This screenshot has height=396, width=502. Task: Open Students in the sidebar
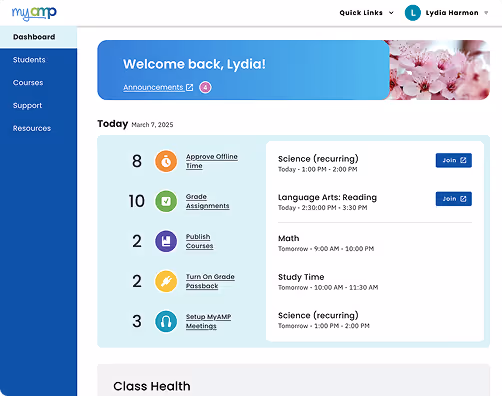[x=29, y=60]
